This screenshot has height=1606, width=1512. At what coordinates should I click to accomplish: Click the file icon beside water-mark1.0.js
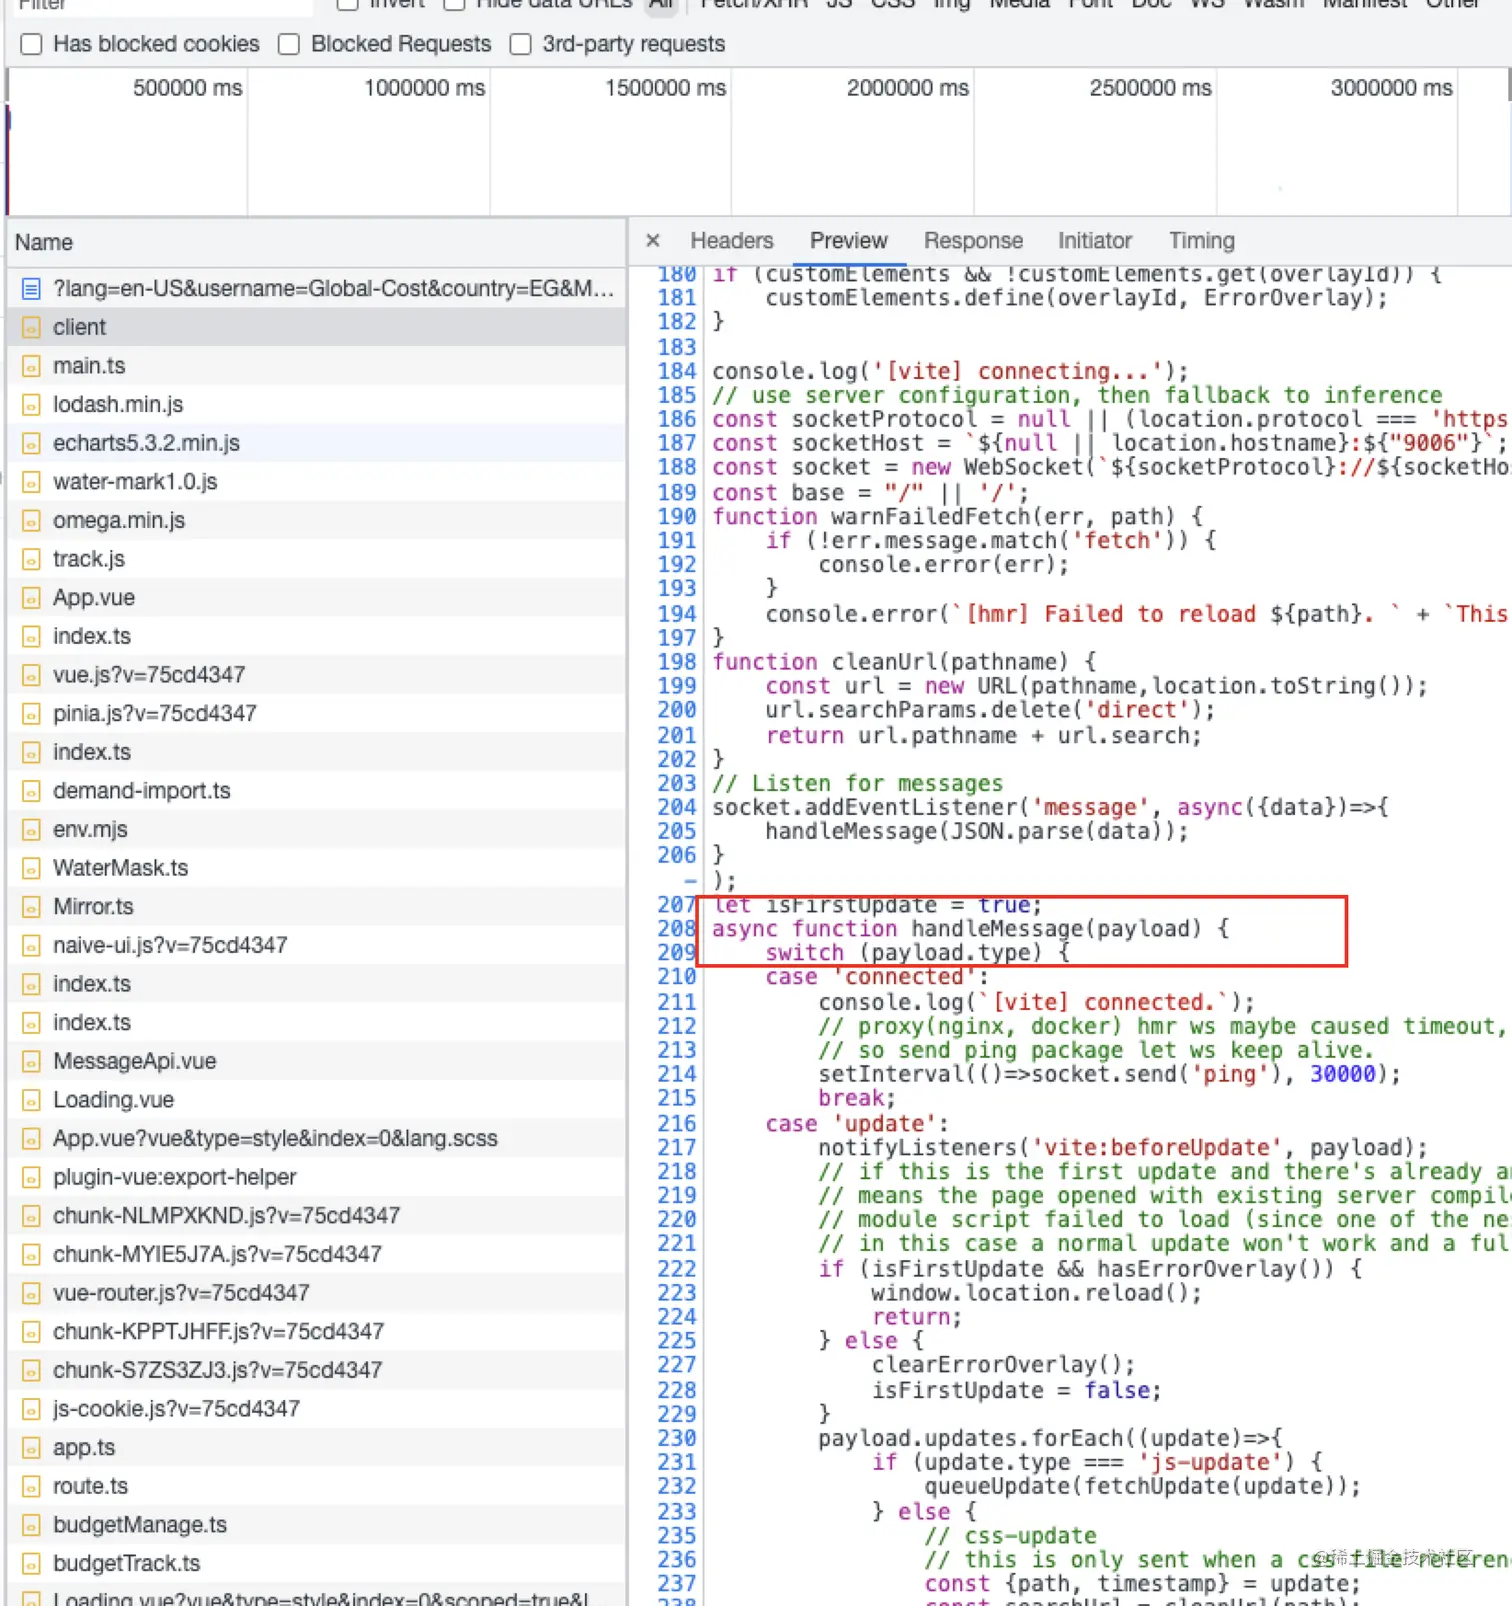(31, 482)
